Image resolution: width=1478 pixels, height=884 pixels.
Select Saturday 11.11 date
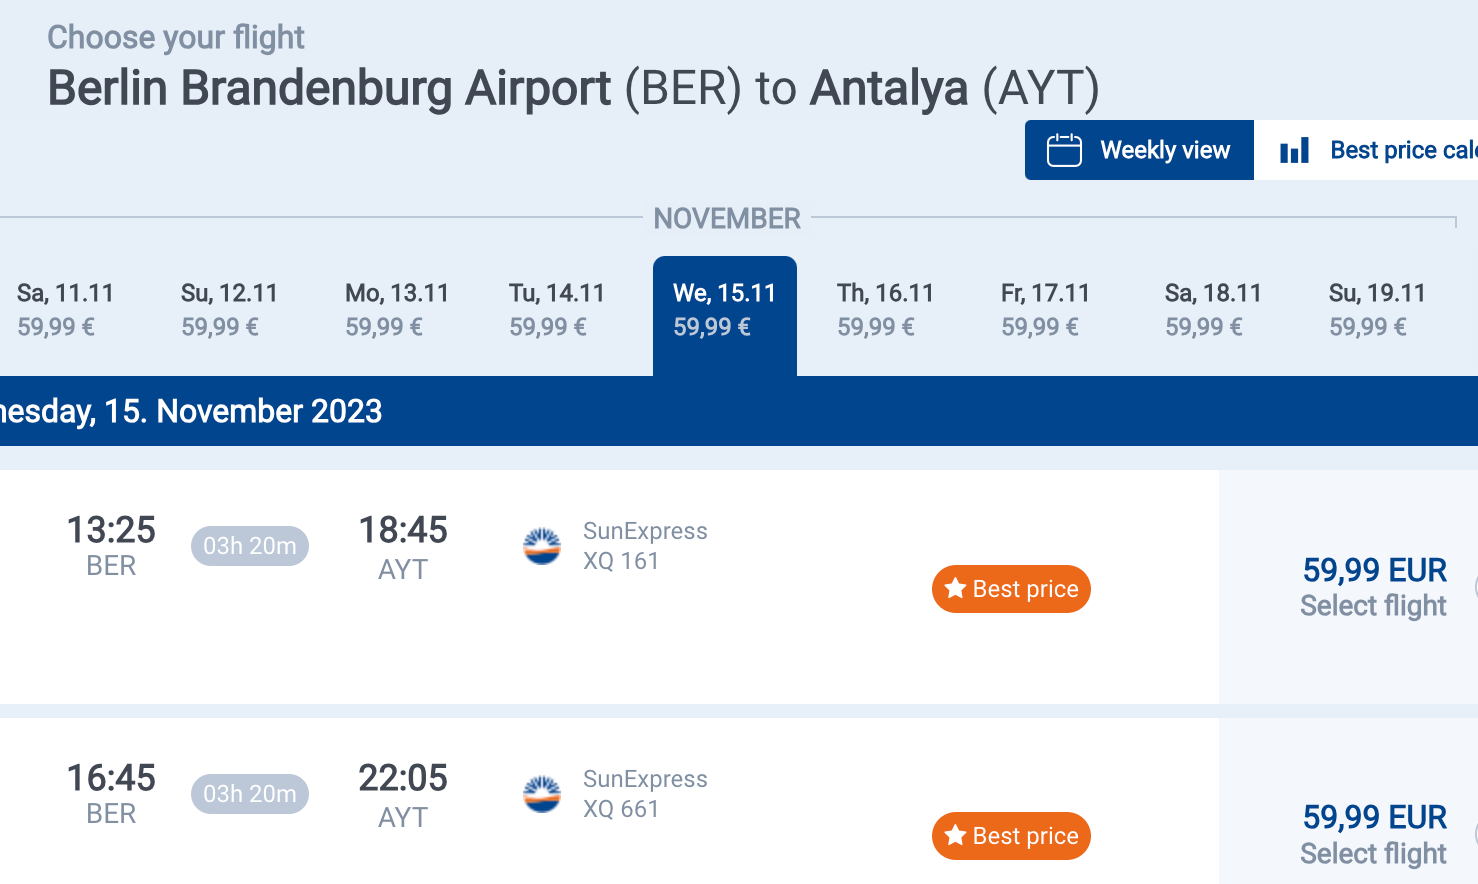pos(65,309)
